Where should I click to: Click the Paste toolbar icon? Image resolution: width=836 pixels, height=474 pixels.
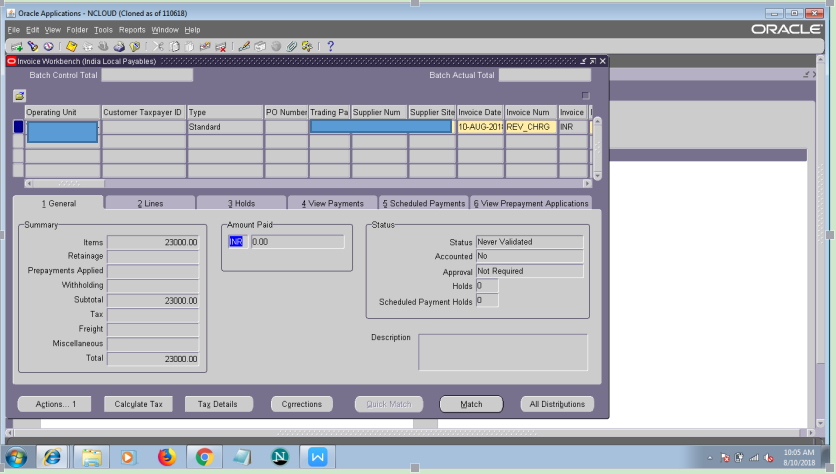coord(189,46)
